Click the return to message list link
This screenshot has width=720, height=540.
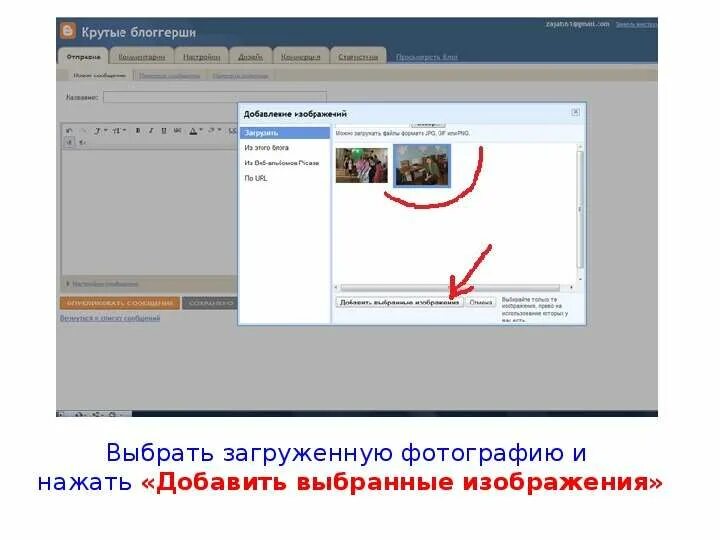click(x=110, y=318)
